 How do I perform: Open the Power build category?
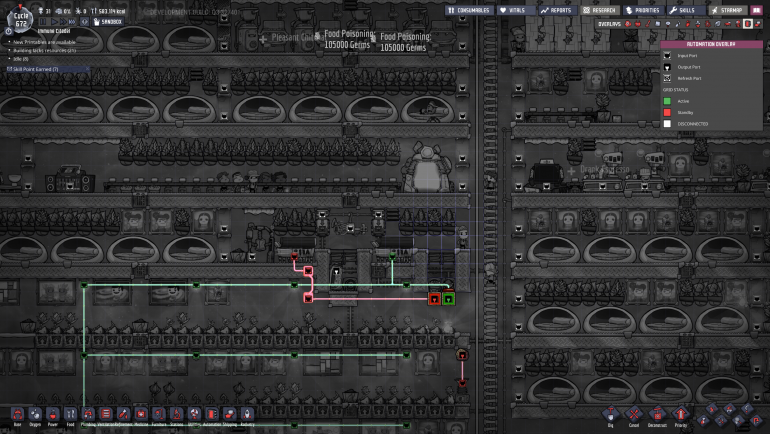coord(53,415)
